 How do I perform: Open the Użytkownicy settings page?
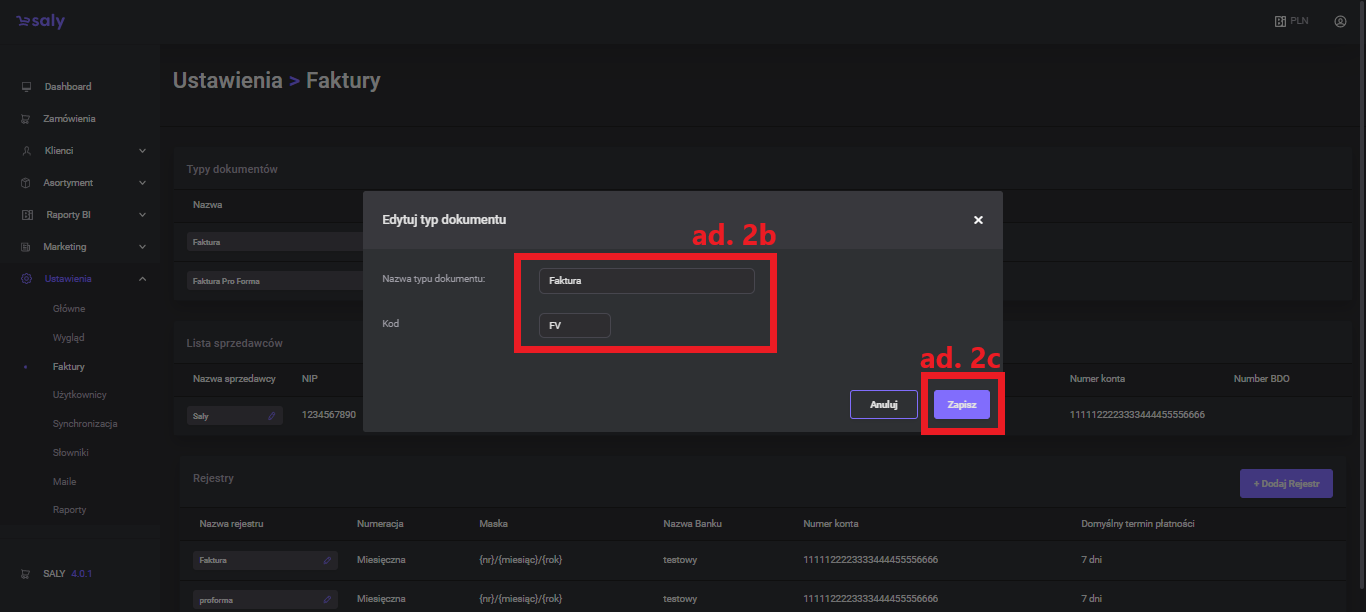79,395
